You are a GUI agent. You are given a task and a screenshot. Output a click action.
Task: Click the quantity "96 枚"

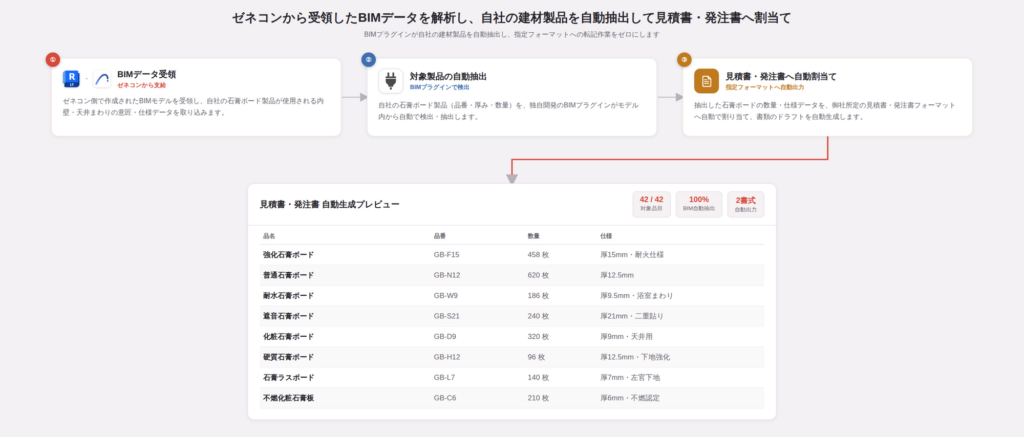536,357
